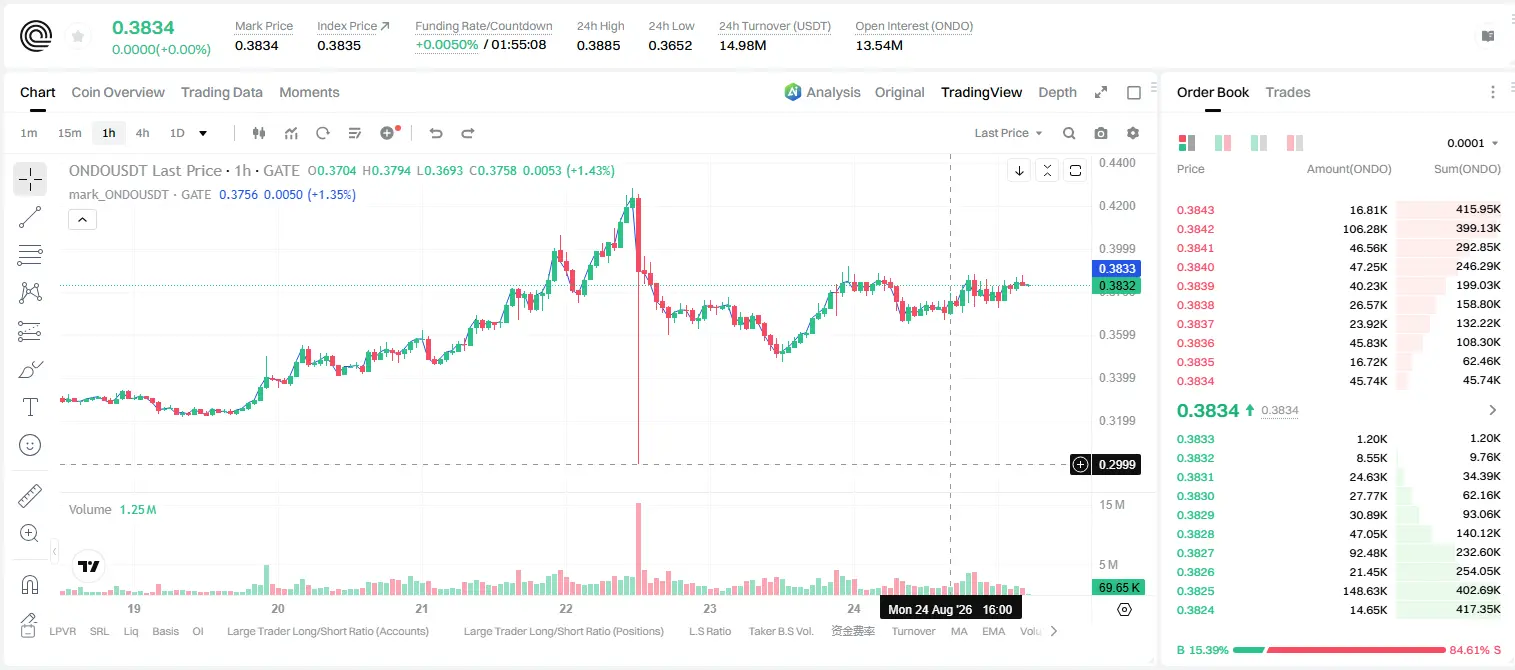The height and width of the screenshot is (670, 1515).
Task: Click the buy/sell ratio bar
Action: [x=1339, y=650]
